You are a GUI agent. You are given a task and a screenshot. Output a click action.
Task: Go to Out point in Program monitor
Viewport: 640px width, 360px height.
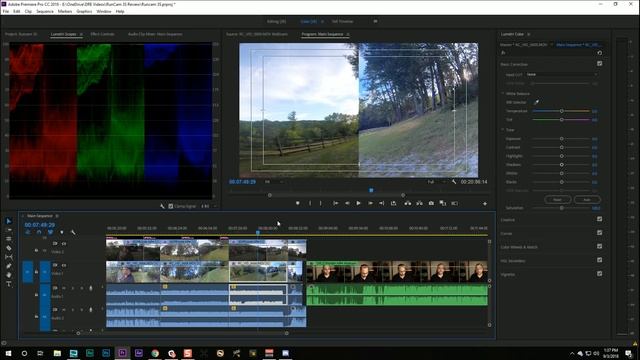click(382, 203)
